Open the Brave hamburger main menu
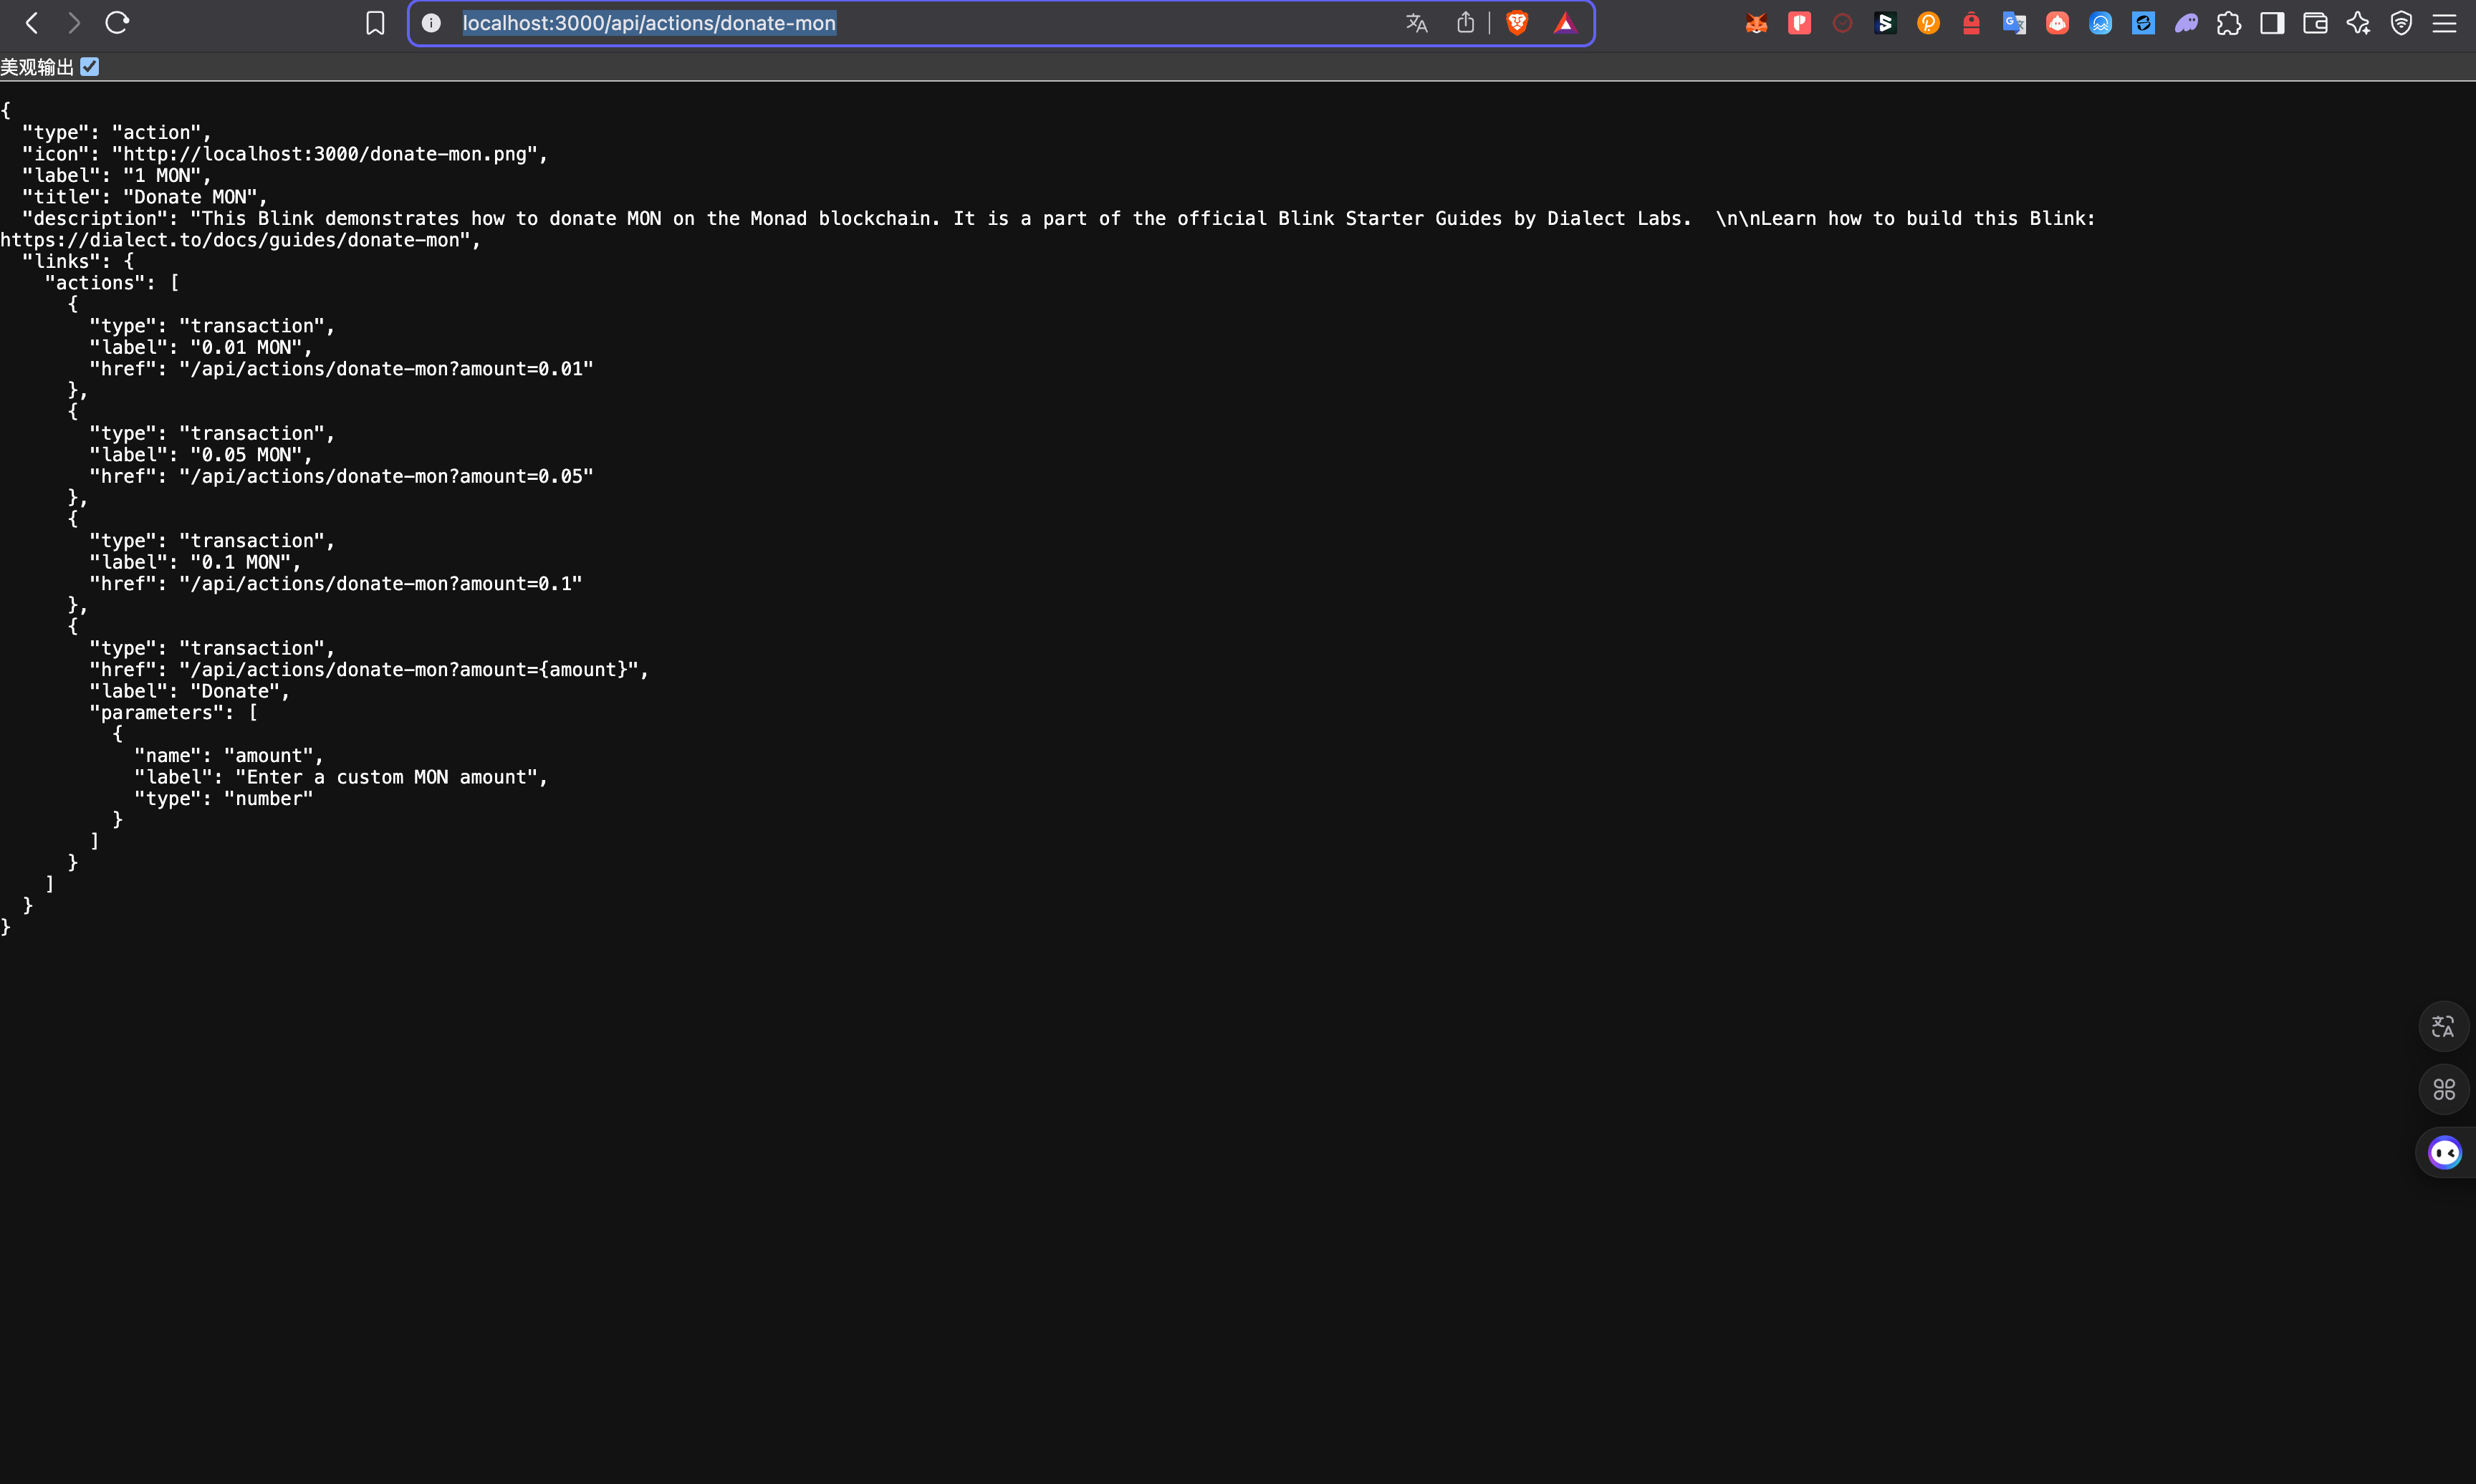2476x1484 pixels. tap(2444, 23)
